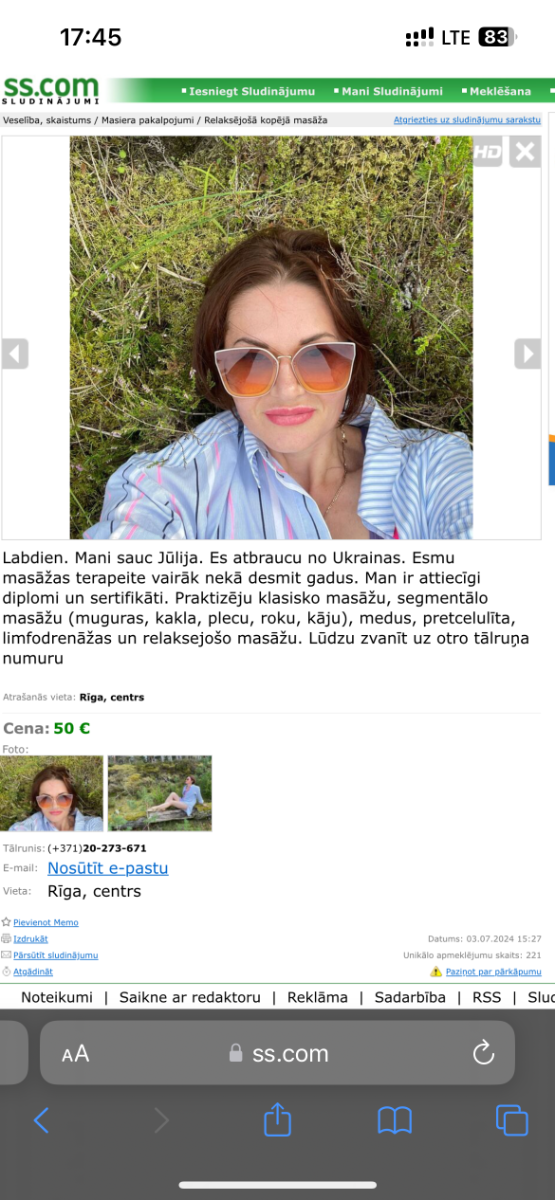
Task: Open the AA reader text options
Action: tap(75, 1053)
